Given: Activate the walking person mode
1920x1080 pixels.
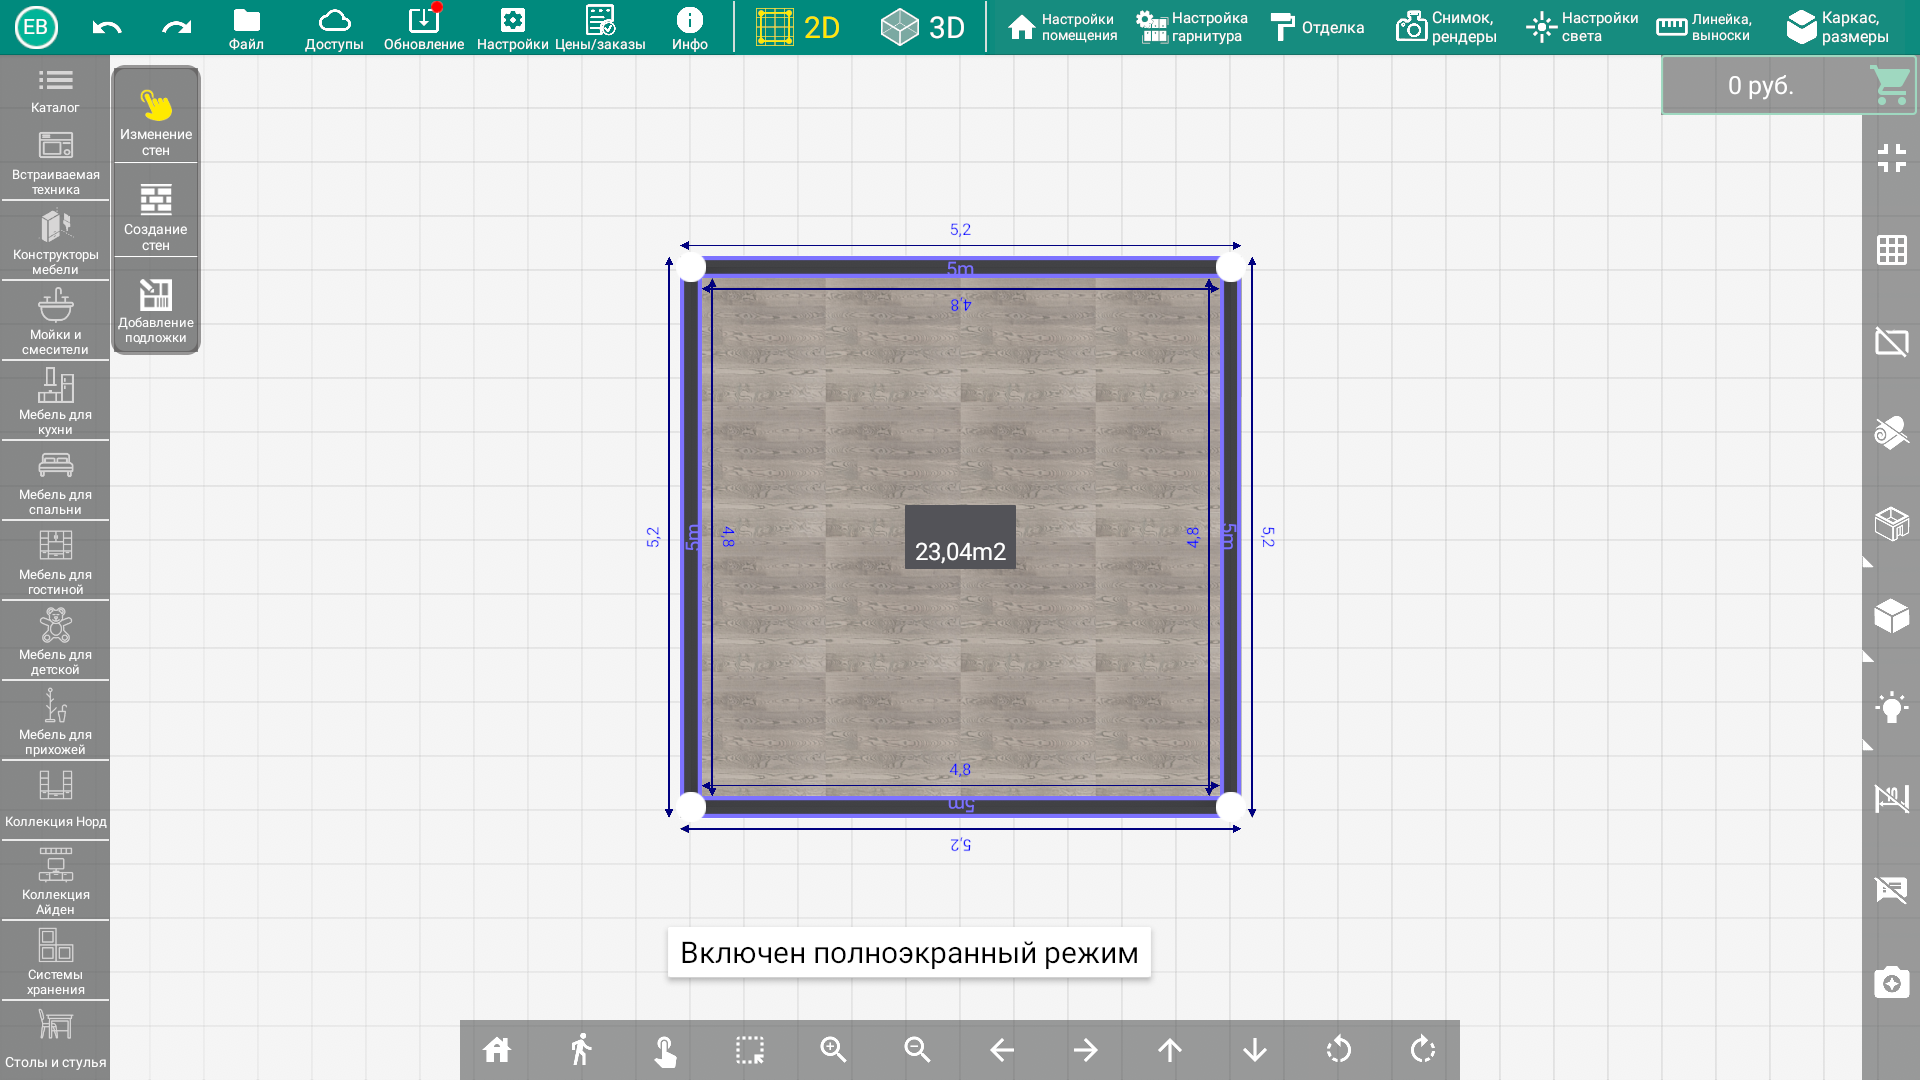Looking at the screenshot, I should click(x=581, y=1050).
